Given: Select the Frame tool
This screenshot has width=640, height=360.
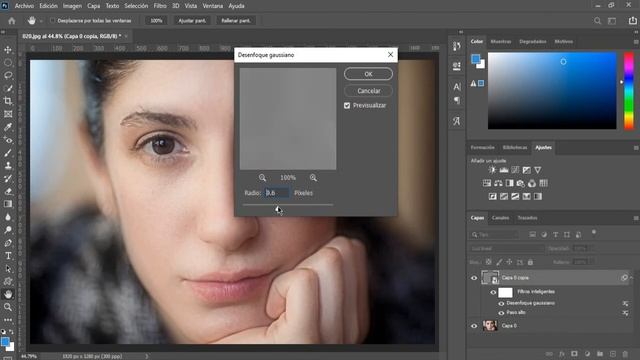Looking at the screenshot, I should pos(8,114).
